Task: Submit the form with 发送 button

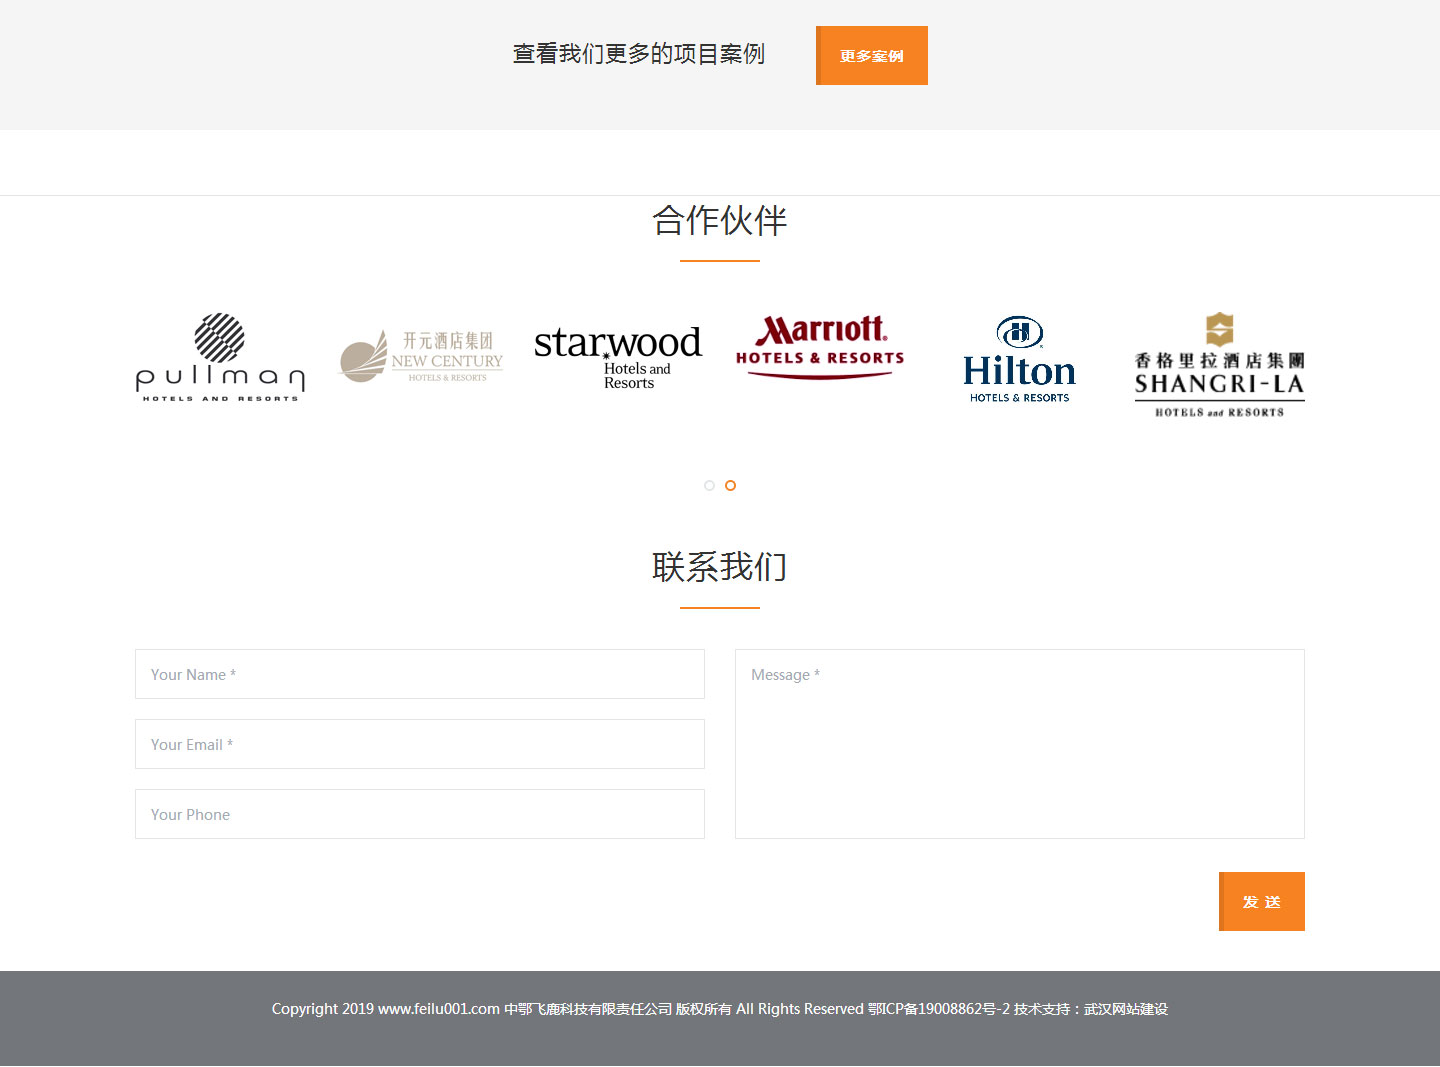Action: 1262,902
